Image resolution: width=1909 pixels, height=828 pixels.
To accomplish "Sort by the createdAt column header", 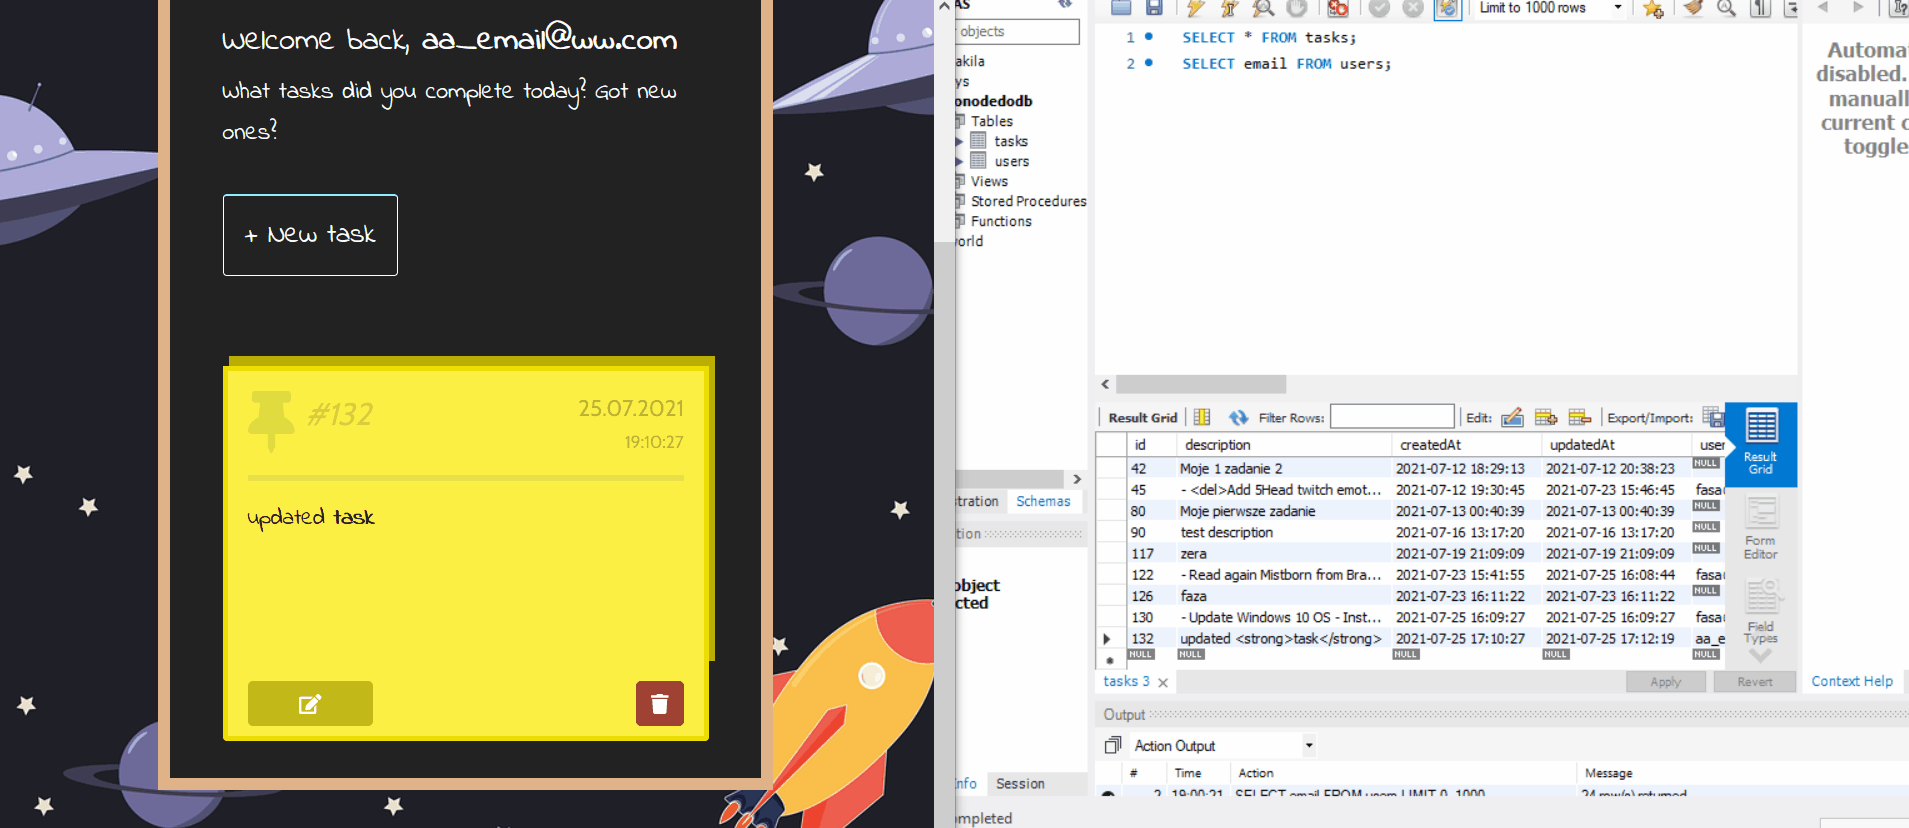I will [x=1465, y=445].
